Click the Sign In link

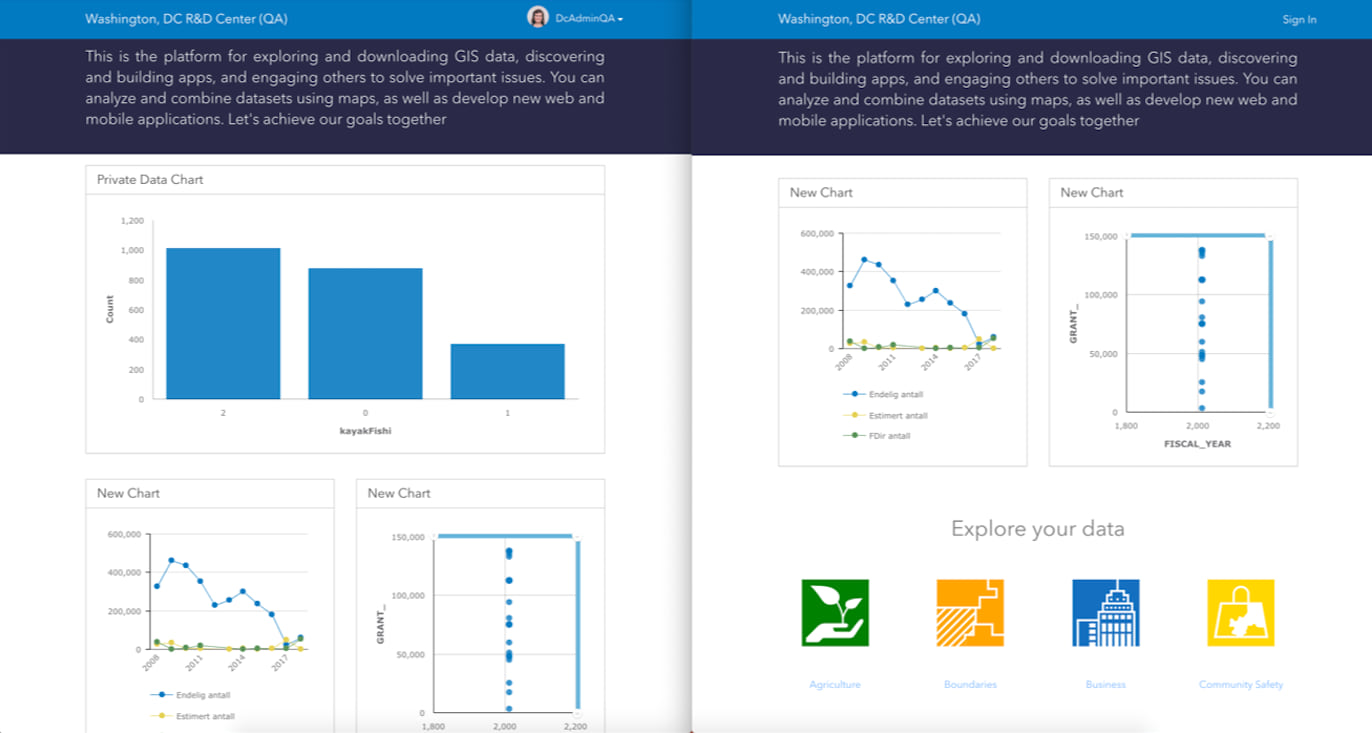[x=1299, y=18]
